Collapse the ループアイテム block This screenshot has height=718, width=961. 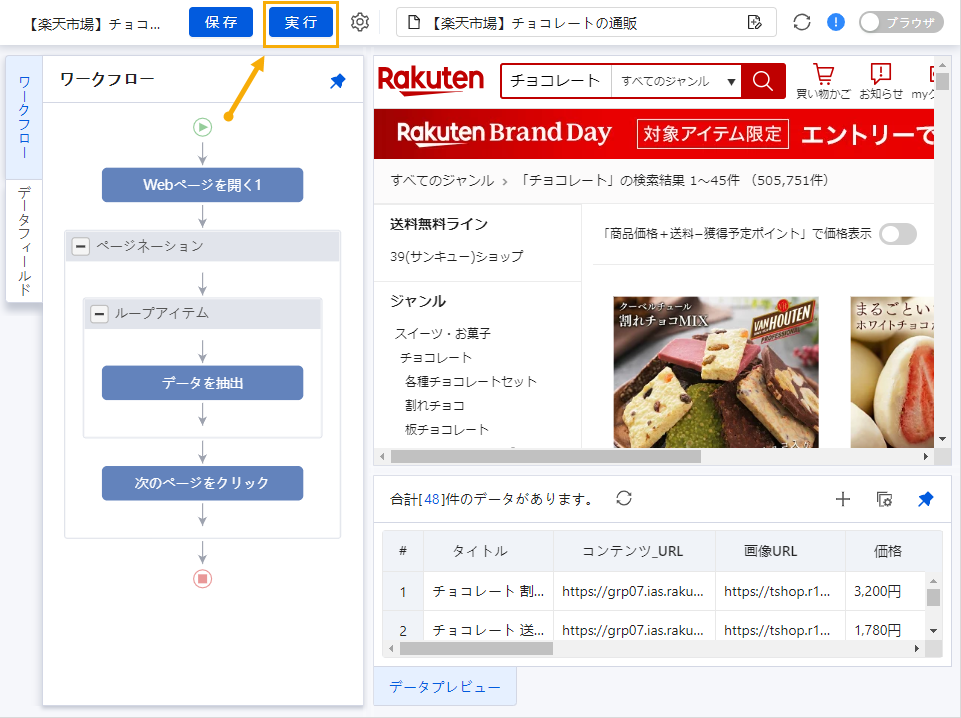(99, 314)
